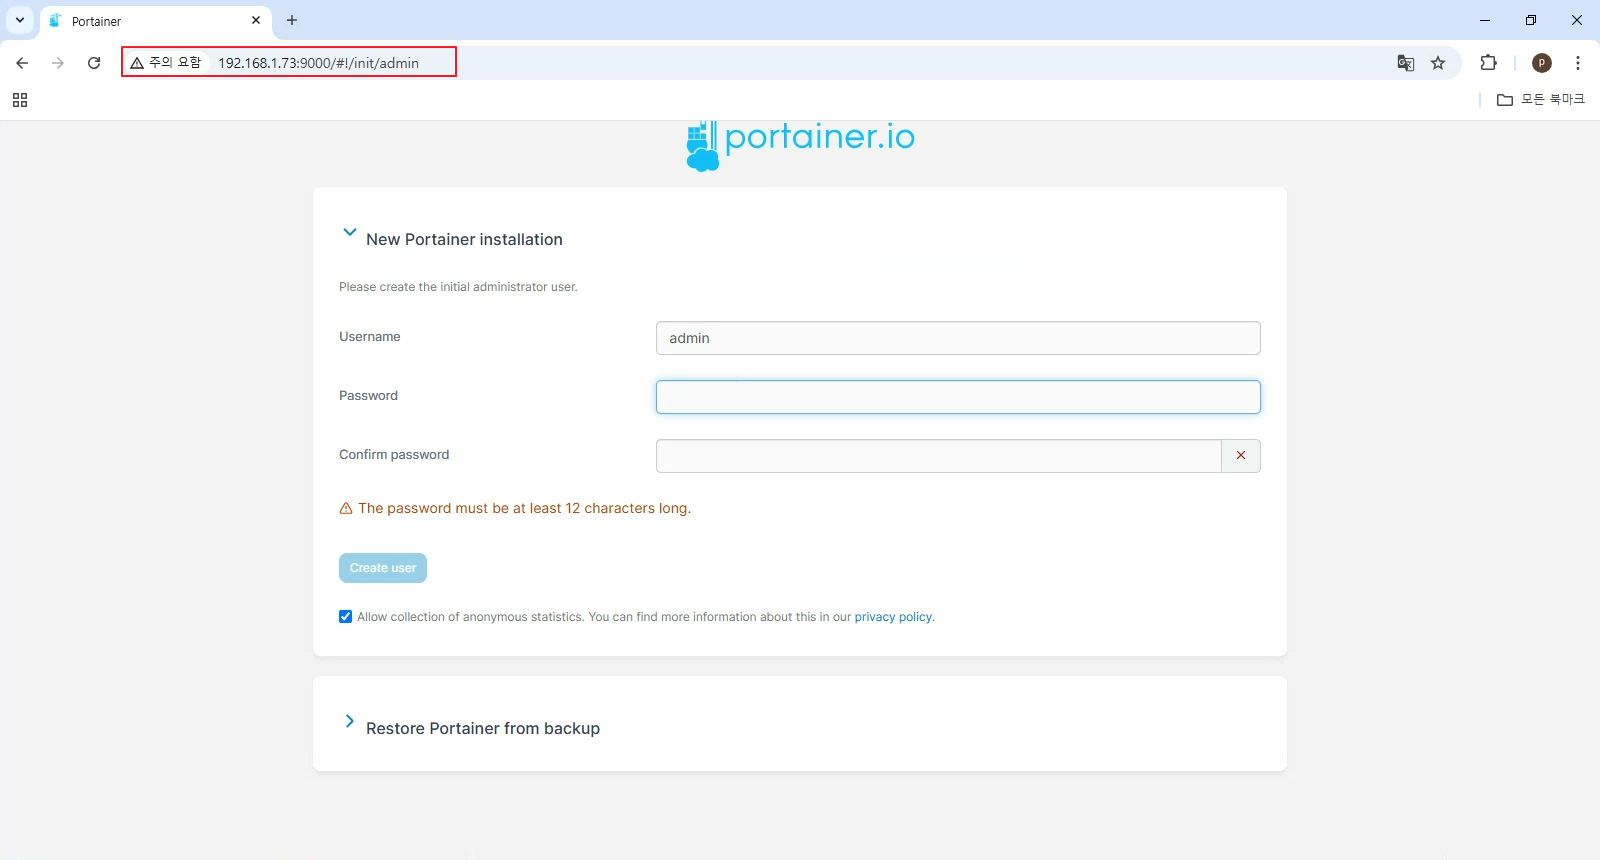Uncheck anonymous statistics collection checkbox
1600x860 pixels.
[x=346, y=617]
